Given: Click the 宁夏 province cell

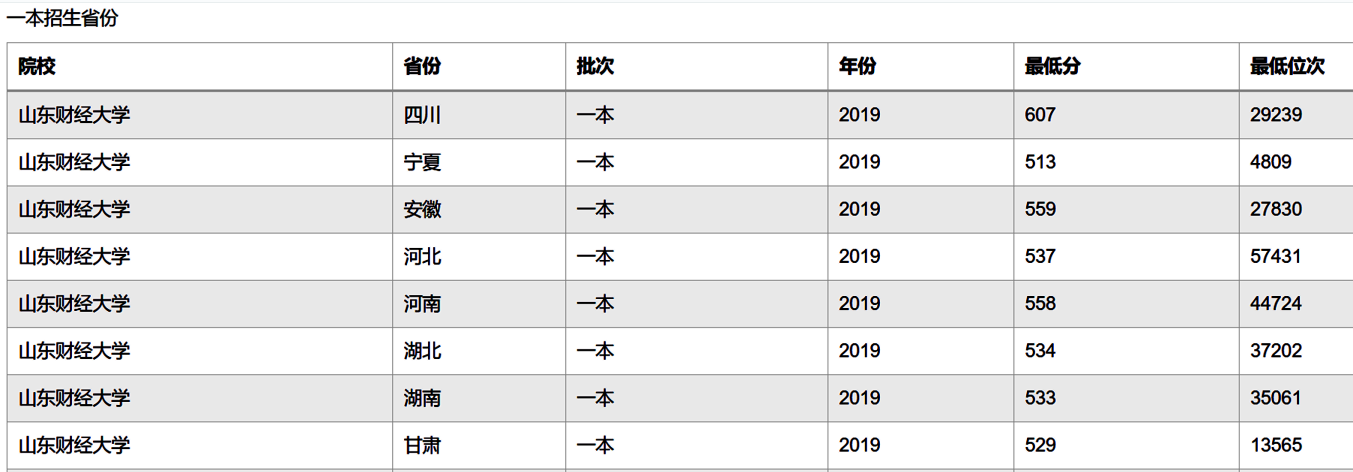Looking at the screenshot, I should [x=478, y=162].
